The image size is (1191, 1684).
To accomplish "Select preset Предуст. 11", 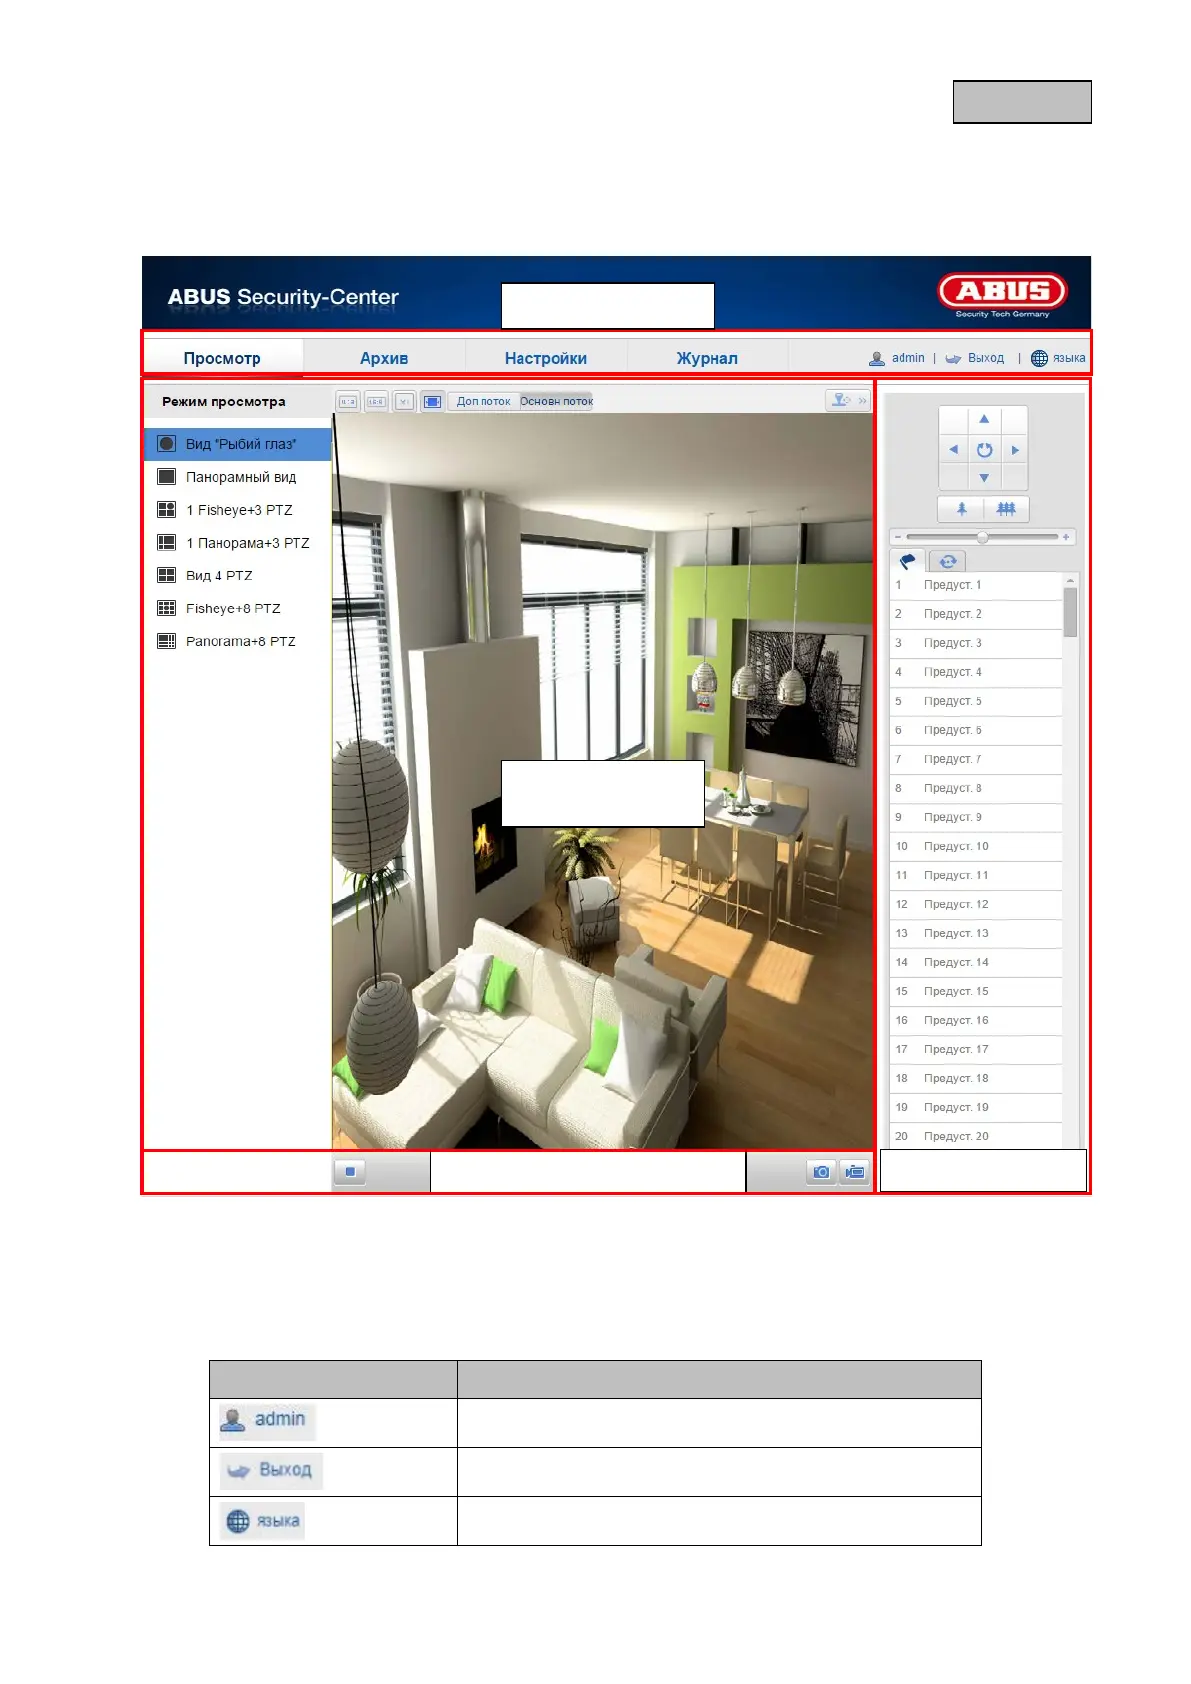I will click(976, 875).
